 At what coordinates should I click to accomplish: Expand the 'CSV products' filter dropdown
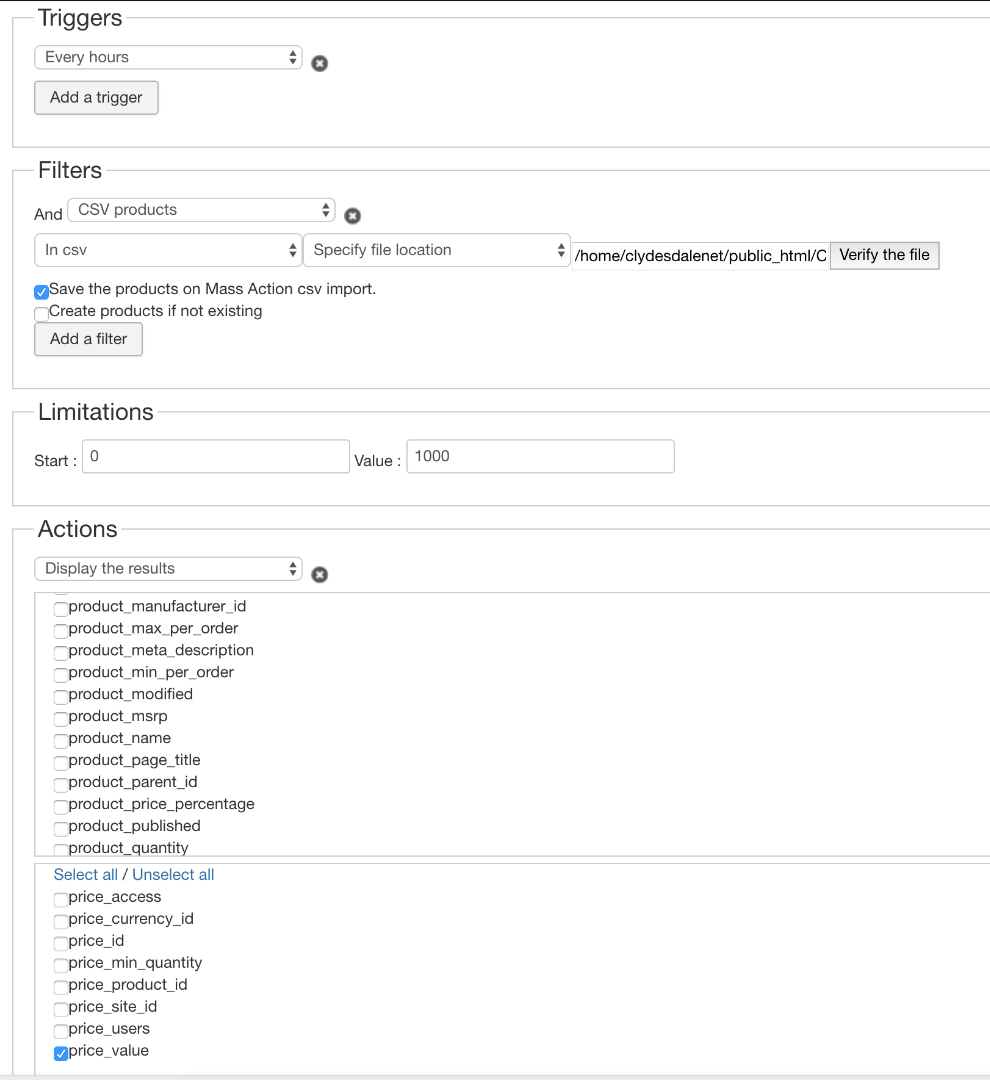point(201,210)
